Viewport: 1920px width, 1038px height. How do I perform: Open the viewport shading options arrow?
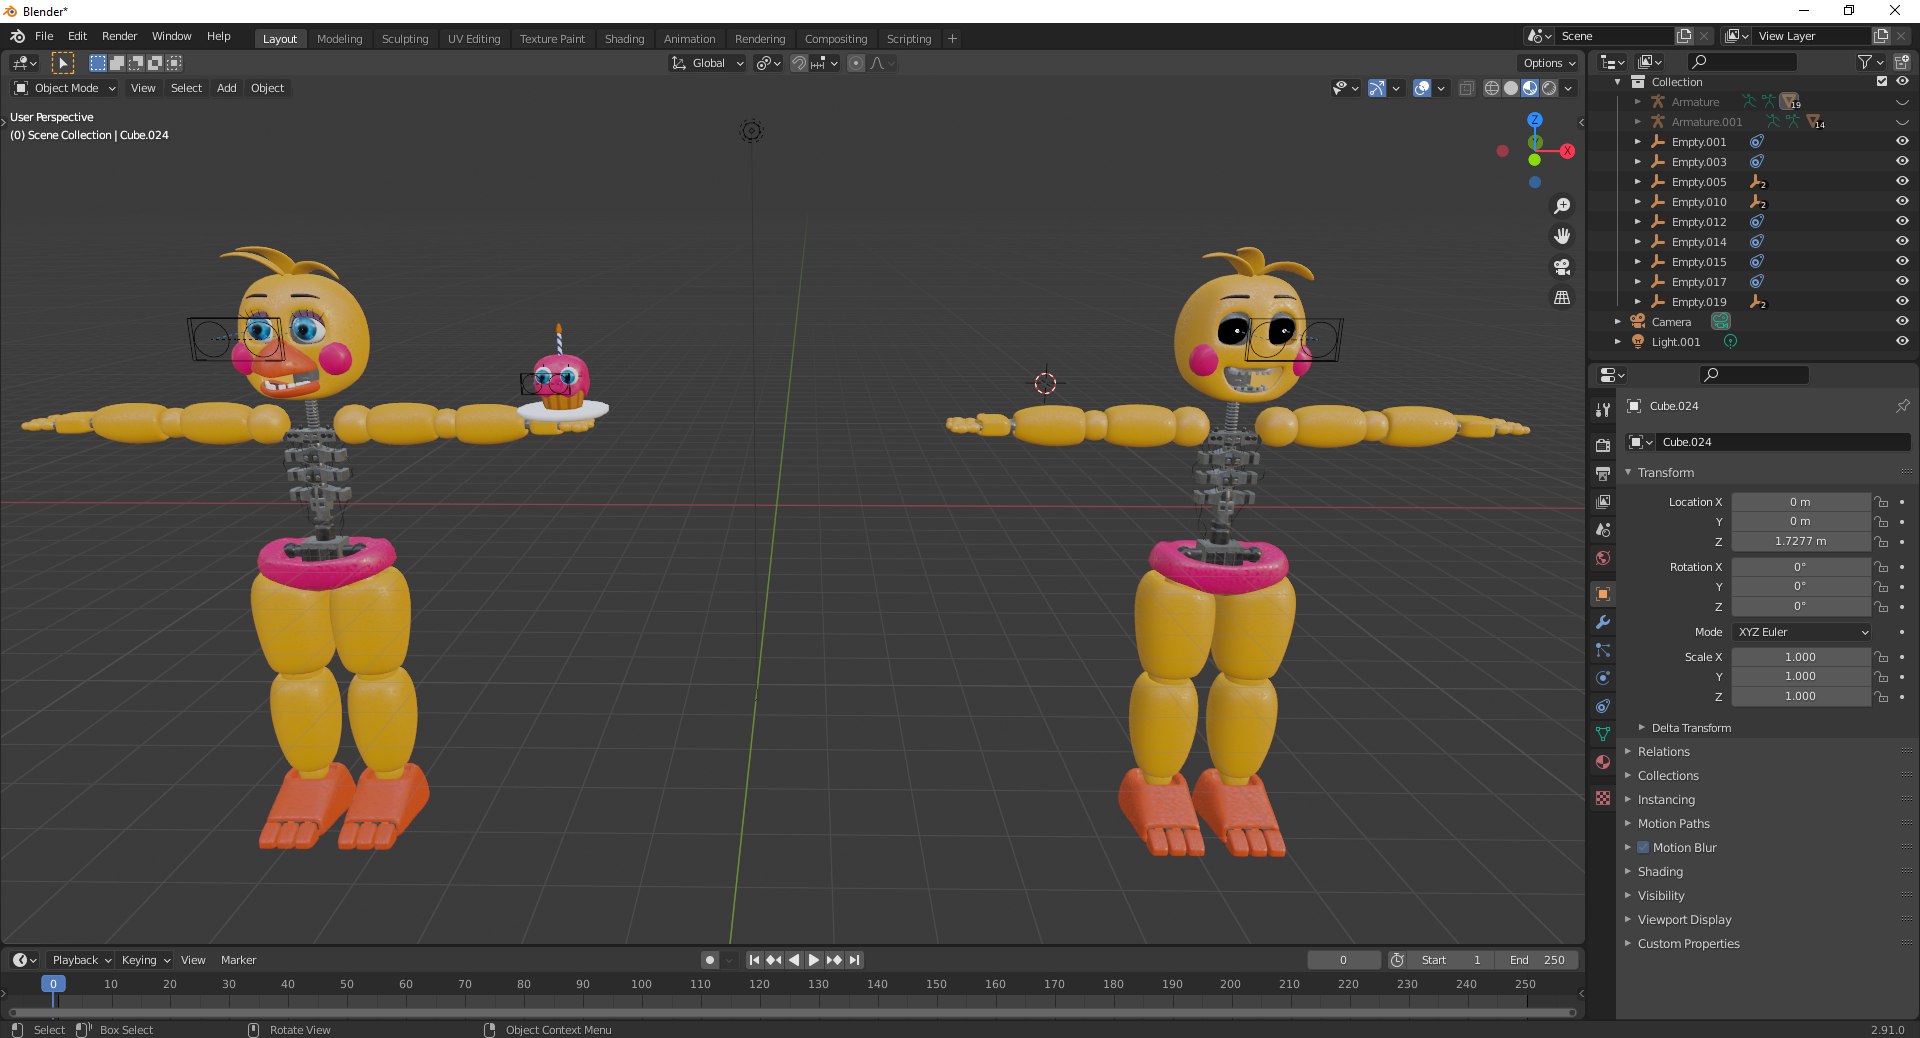(x=1569, y=88)
